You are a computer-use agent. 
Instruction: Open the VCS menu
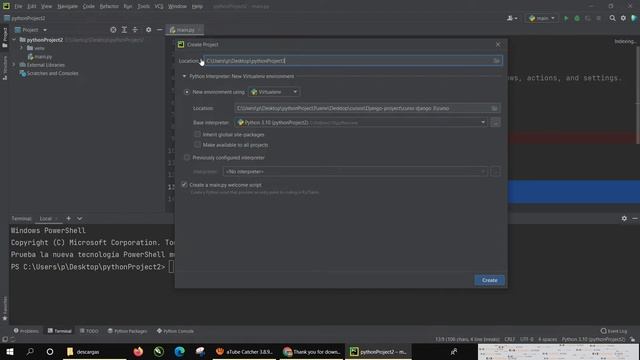159,7
